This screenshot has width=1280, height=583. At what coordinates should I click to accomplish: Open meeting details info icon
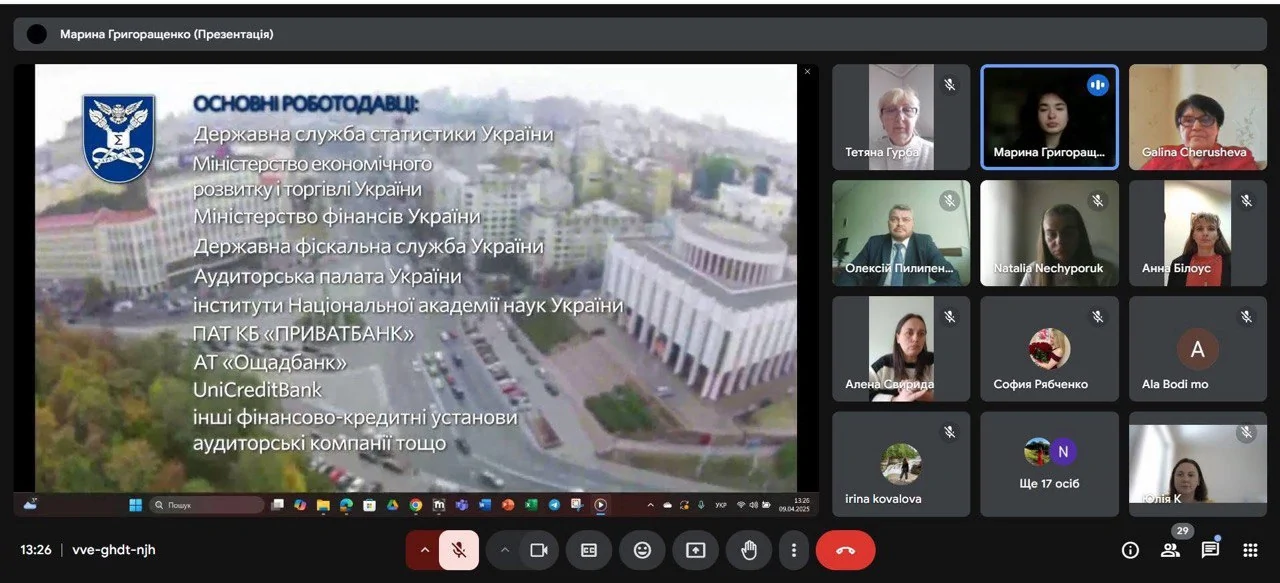point(1130,550)
